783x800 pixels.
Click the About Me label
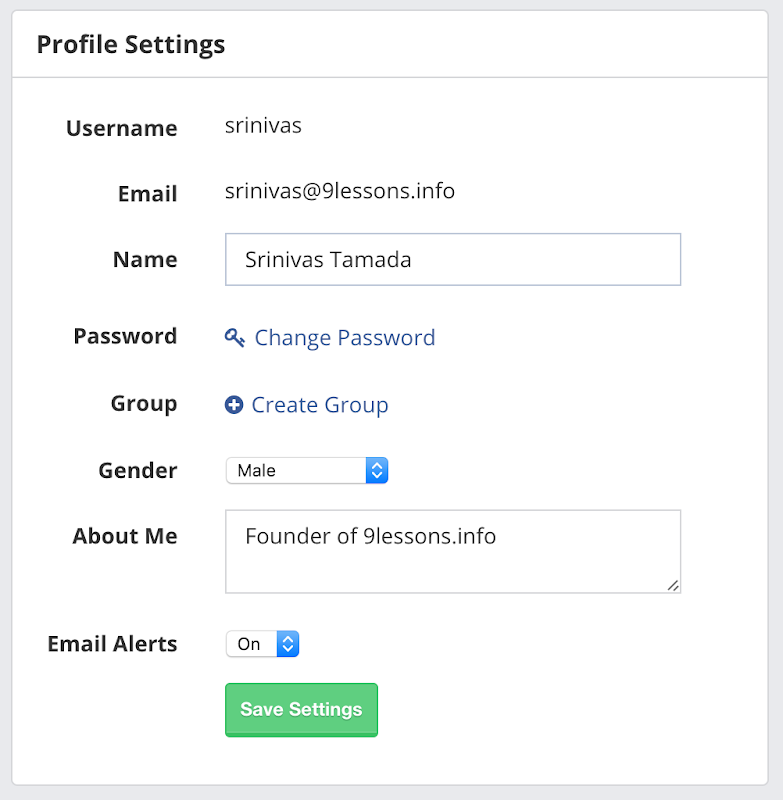point(125,536)
